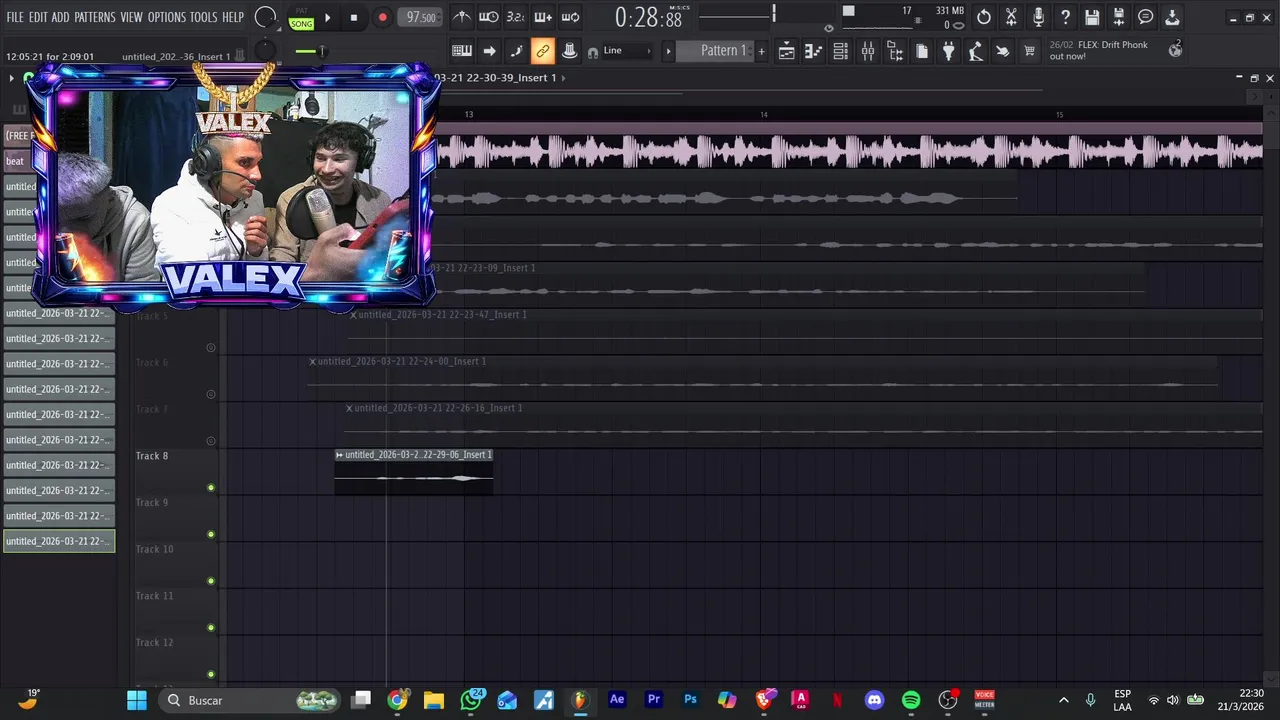1280x720 pixels.
Task: Open the FLEX Drift Phonk news item
Action: 1106,51
